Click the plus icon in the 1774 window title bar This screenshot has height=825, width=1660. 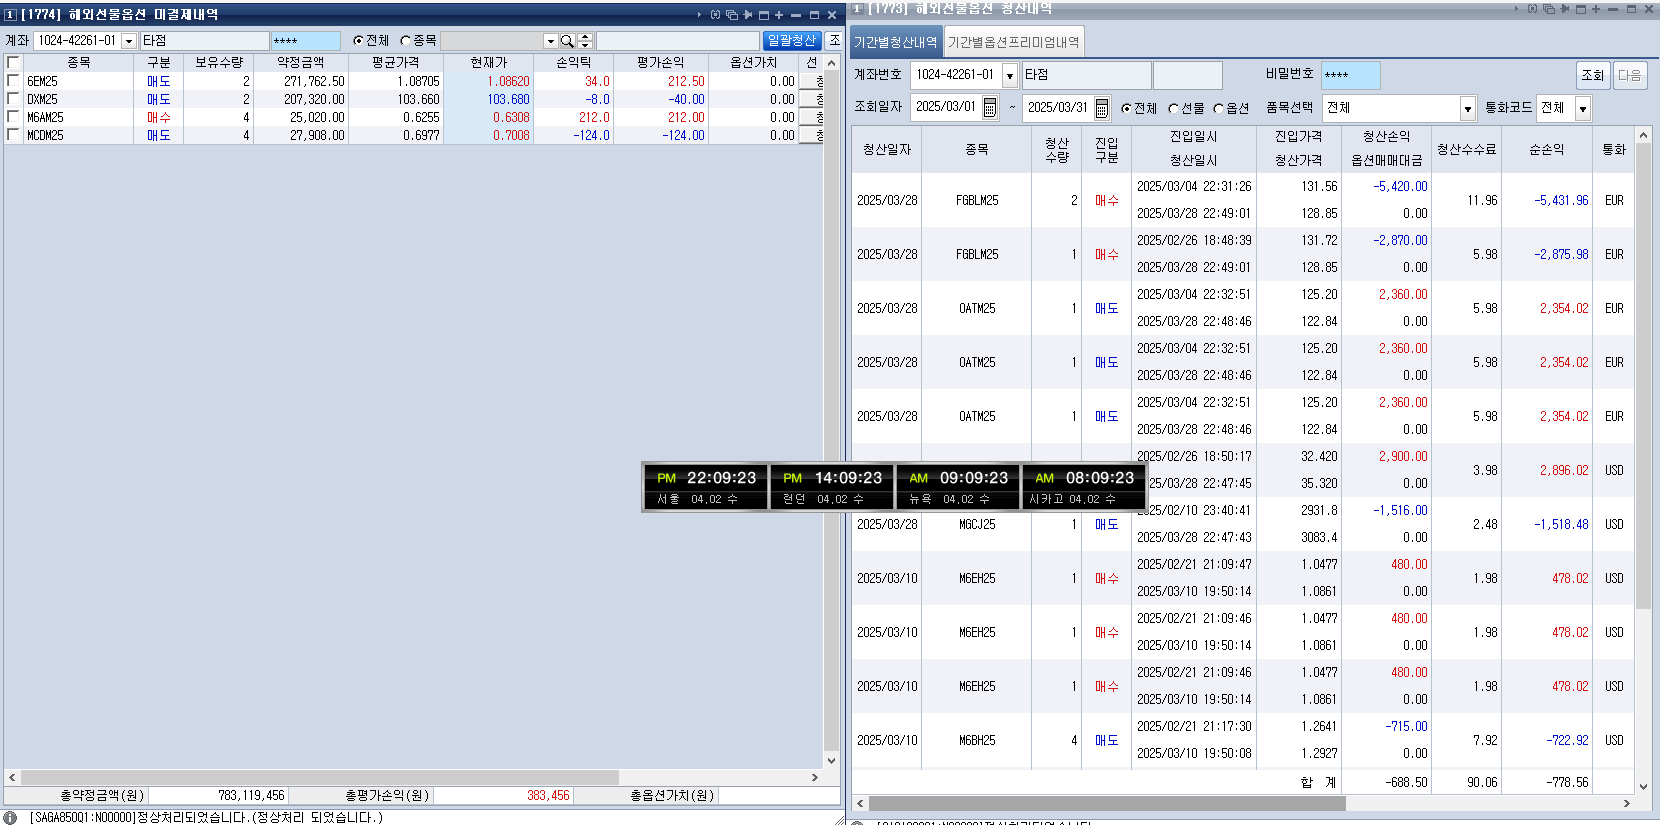[x=779, y=15]
